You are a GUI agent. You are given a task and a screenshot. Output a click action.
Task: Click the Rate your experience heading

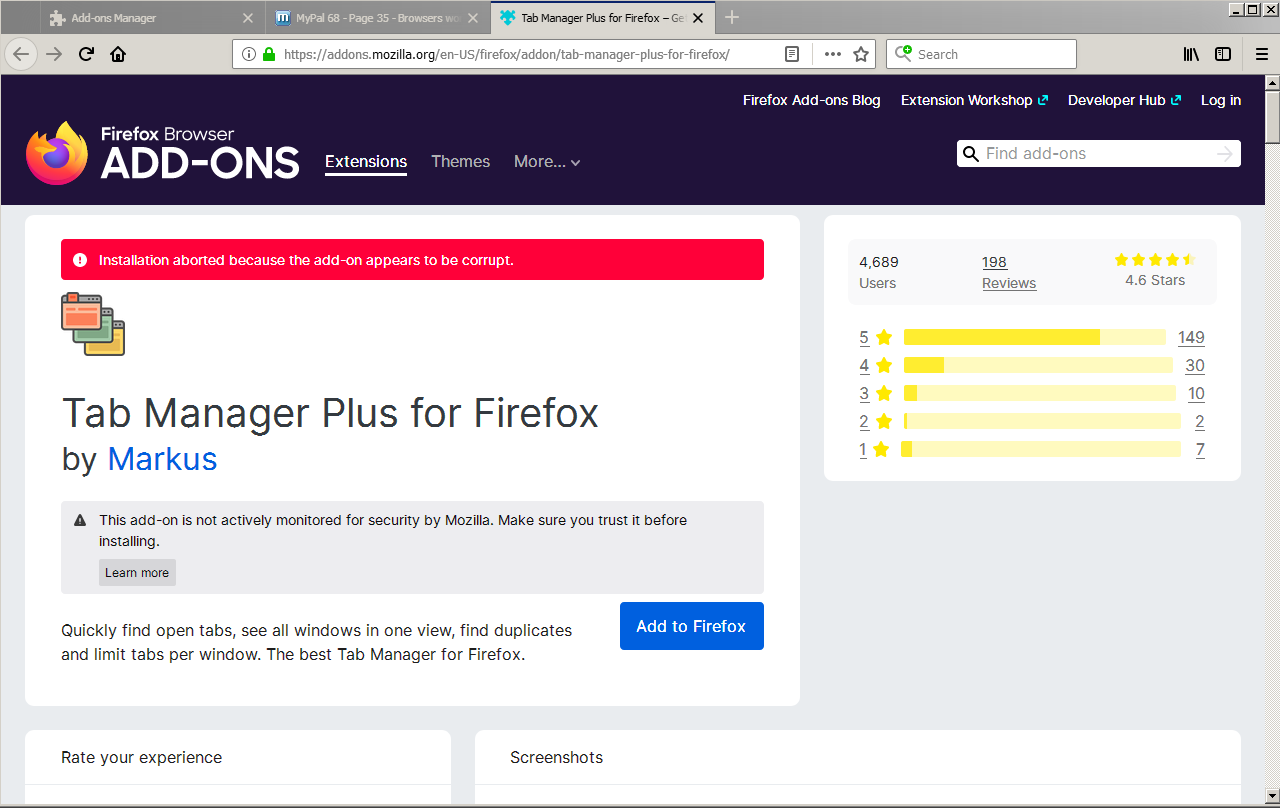[x=141, y=757]
